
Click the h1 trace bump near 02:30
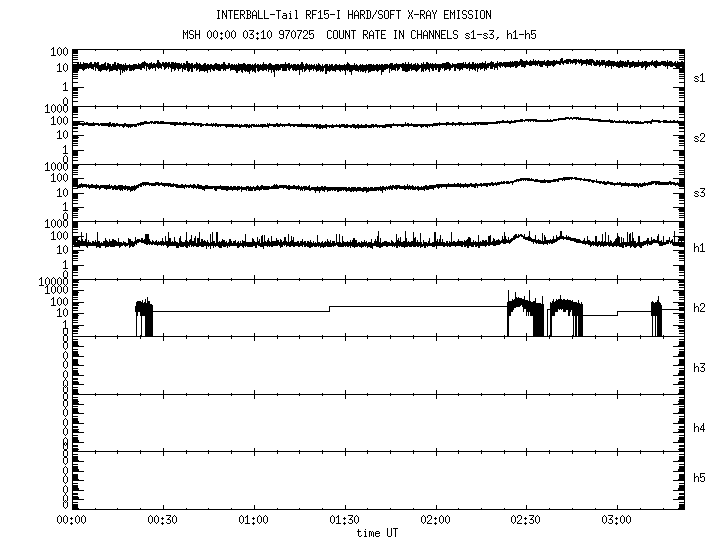pyautogui.click(x=519, y=238)
